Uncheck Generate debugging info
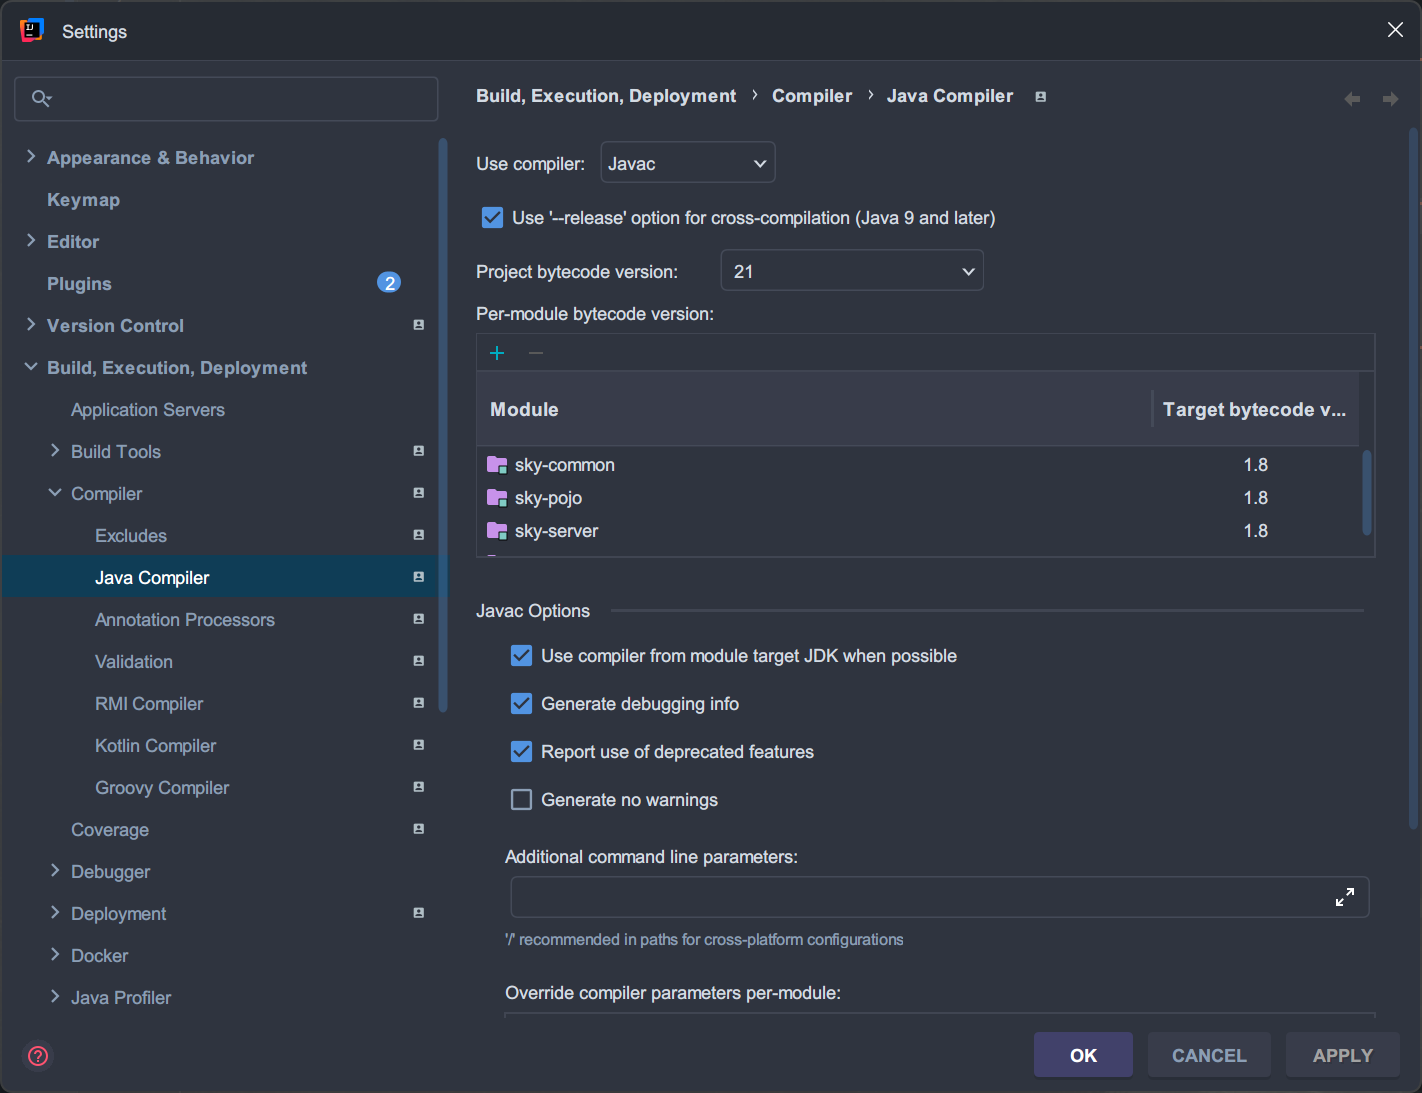The height and width of the screenshot is (1093, 1422). click(521, 704)
